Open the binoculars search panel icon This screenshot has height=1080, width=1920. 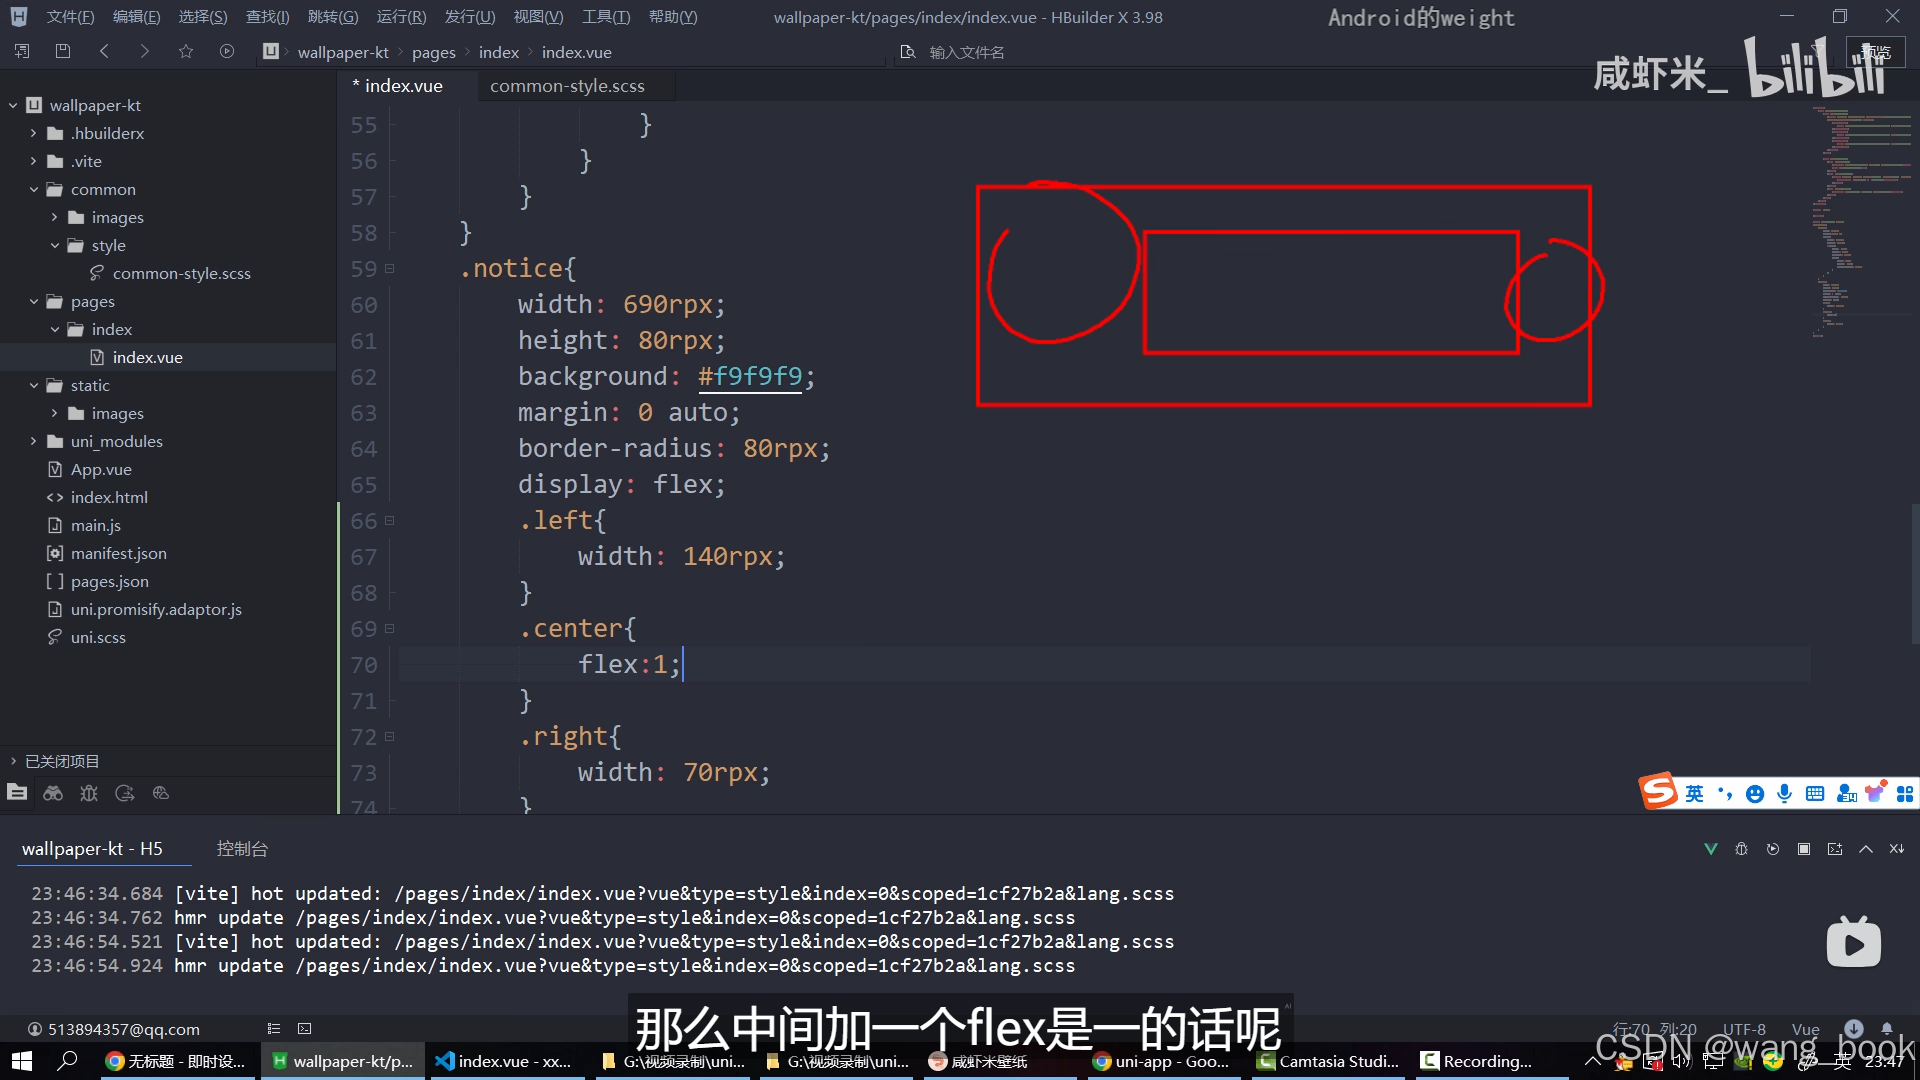point(53,793)
